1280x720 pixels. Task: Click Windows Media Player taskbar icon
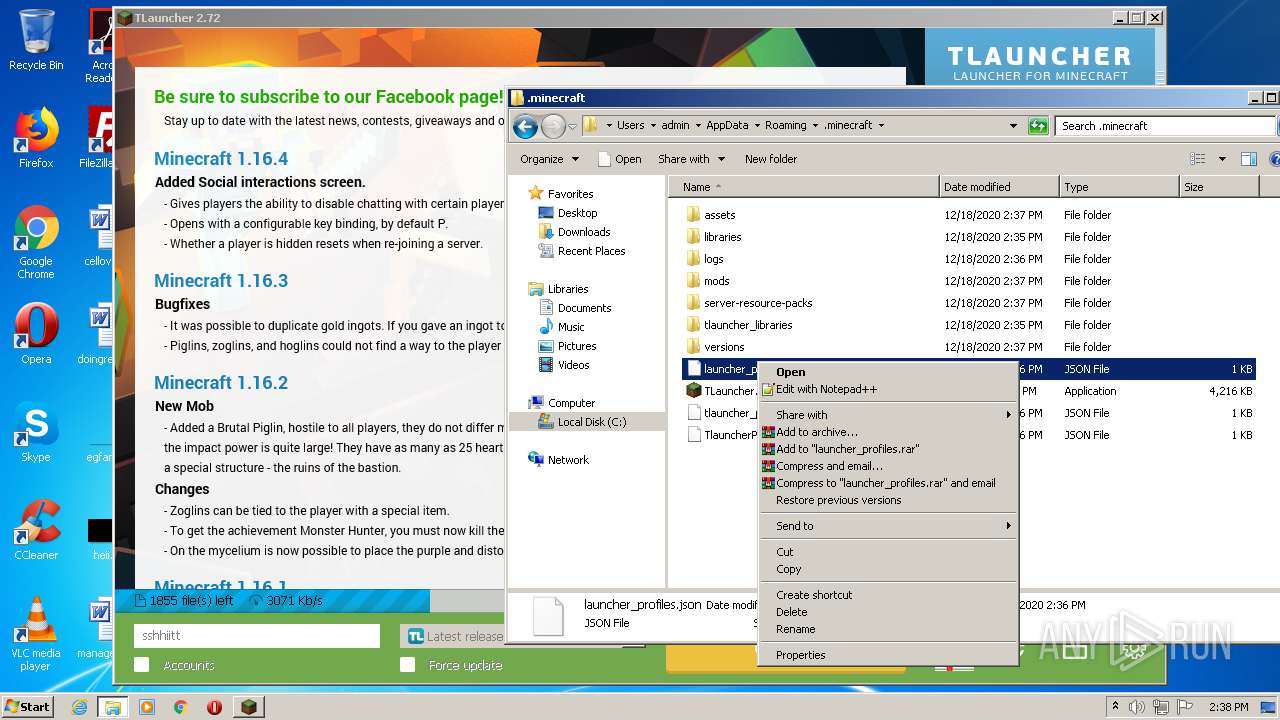pyautogui.click(x=147, y=707)
